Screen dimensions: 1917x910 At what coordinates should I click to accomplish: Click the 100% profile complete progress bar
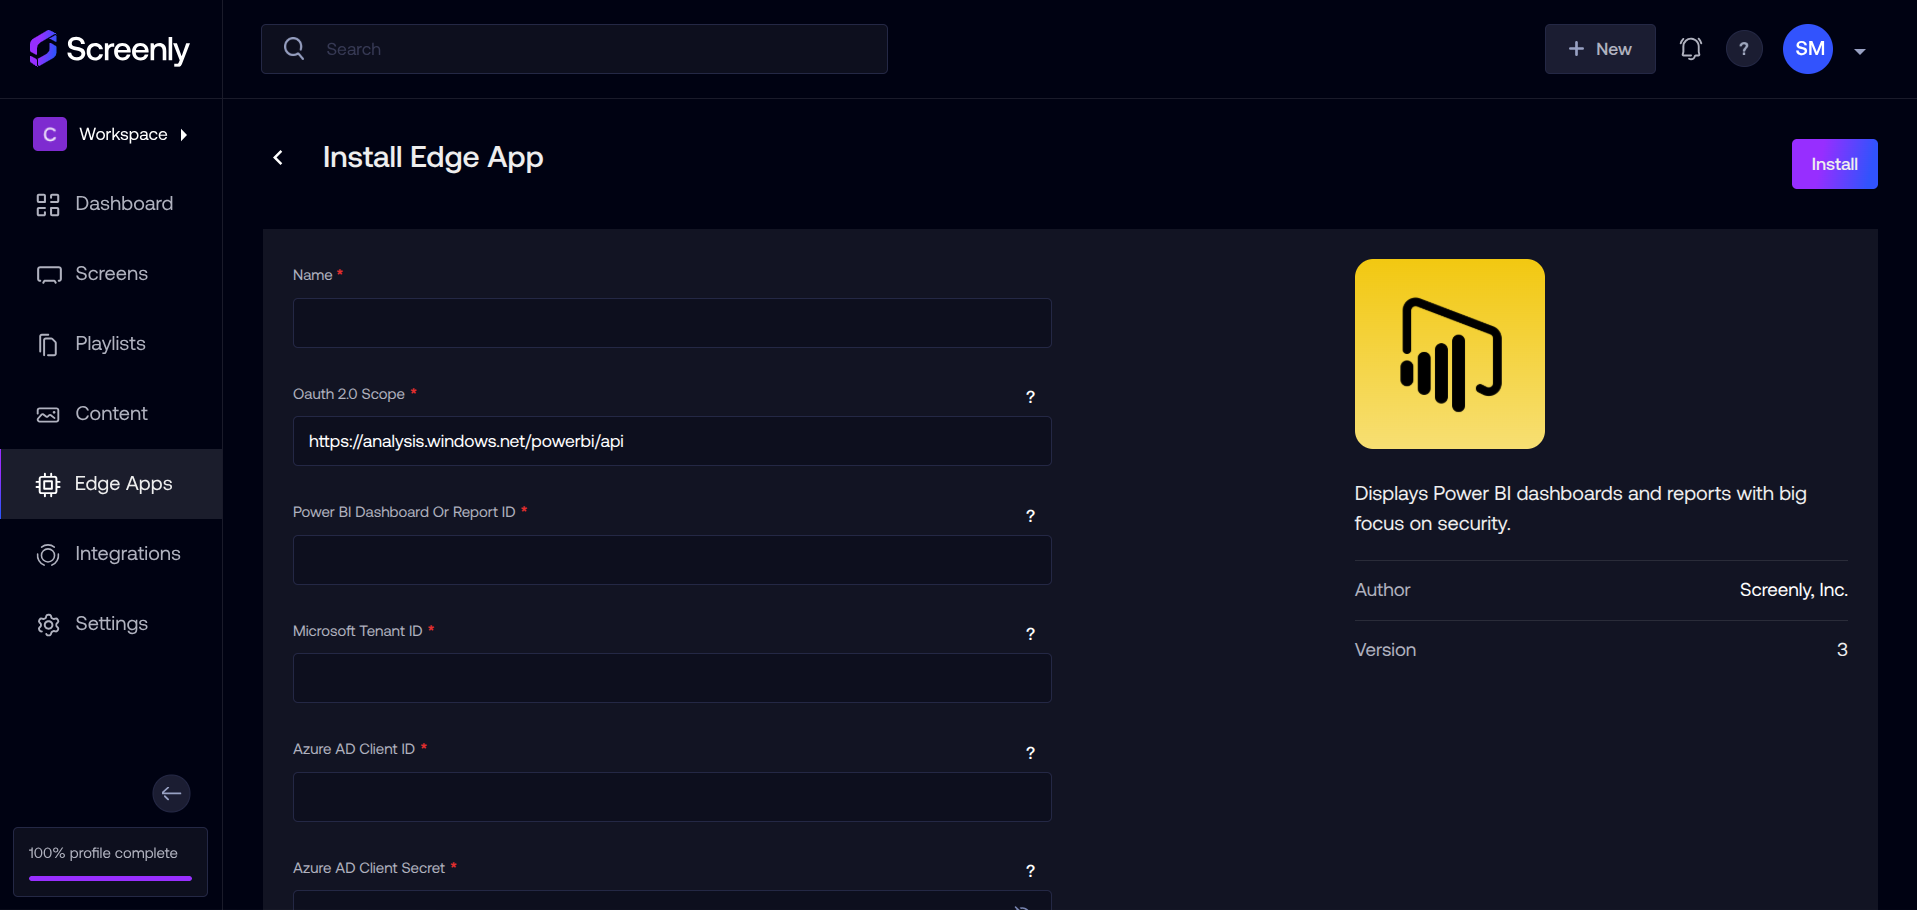[x=110, y=878]
